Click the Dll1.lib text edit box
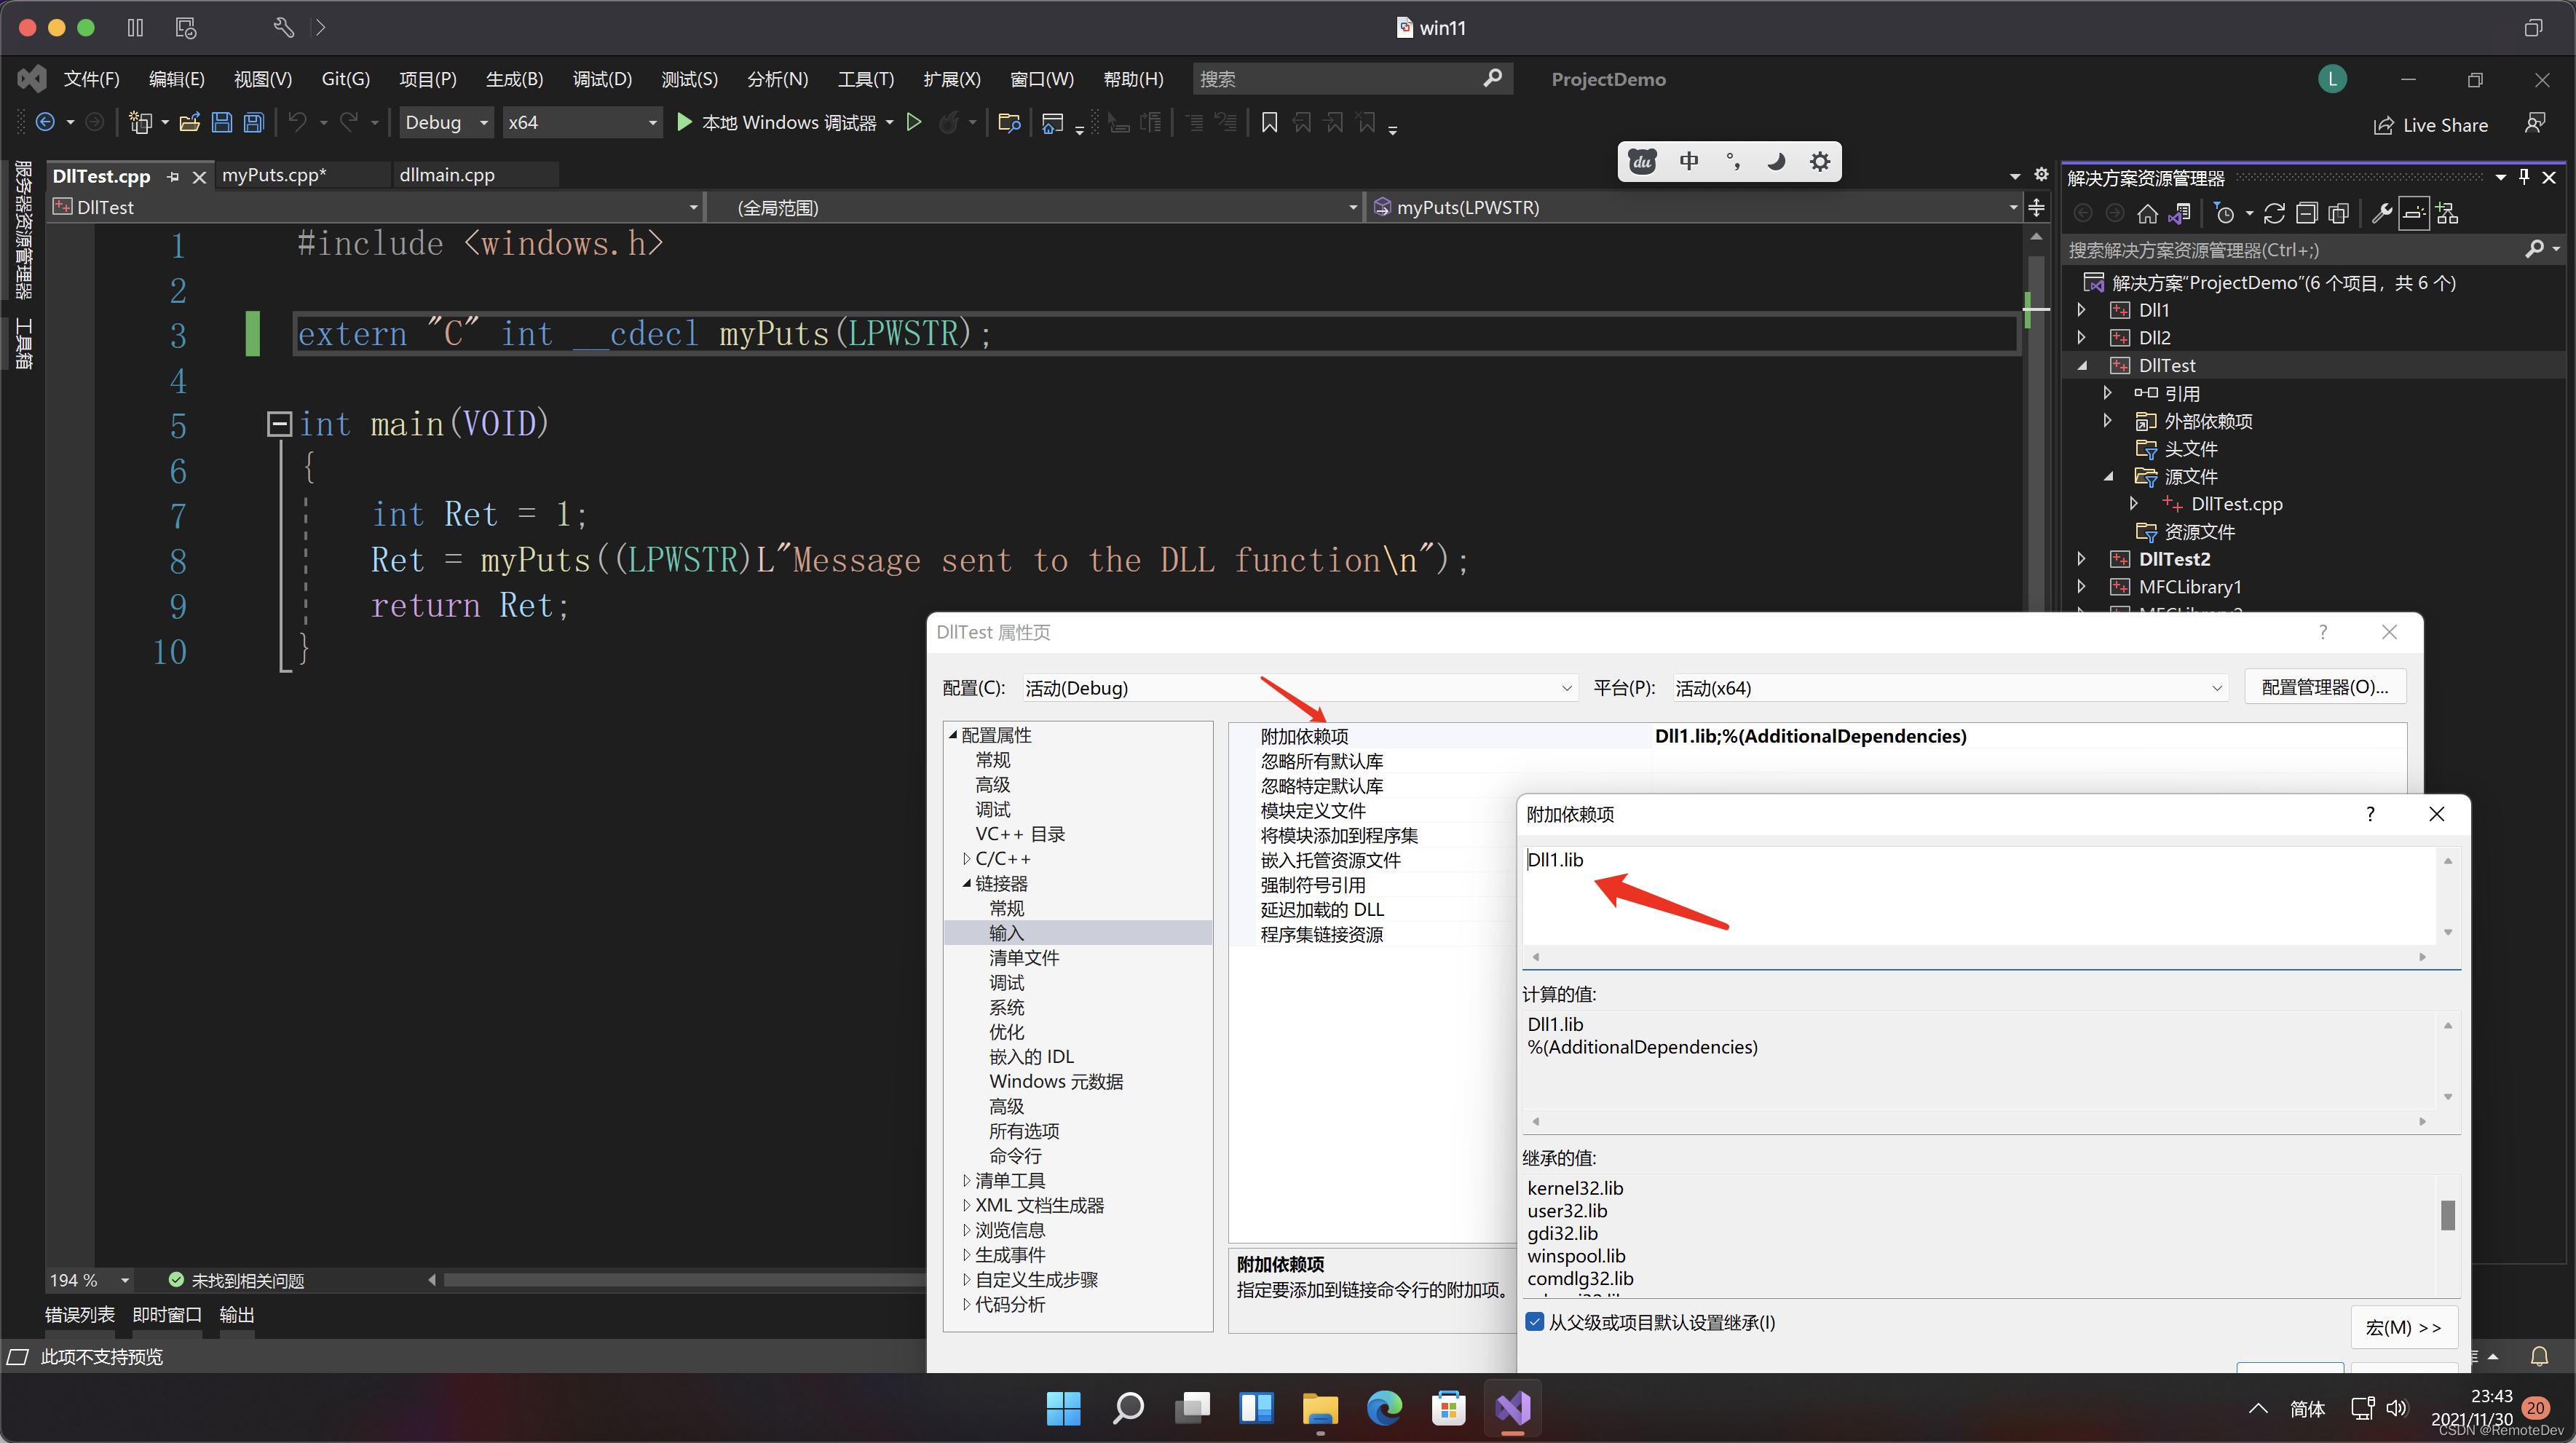This screenshot has width=2576, height=1443. coord(1980,896)
